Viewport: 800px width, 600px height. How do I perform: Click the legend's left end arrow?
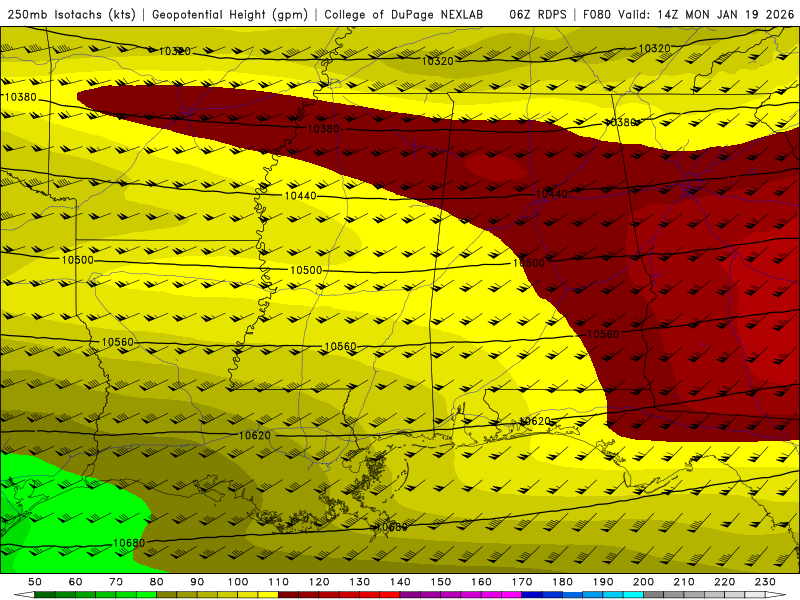pyautogui.click(x=24, y=595)
